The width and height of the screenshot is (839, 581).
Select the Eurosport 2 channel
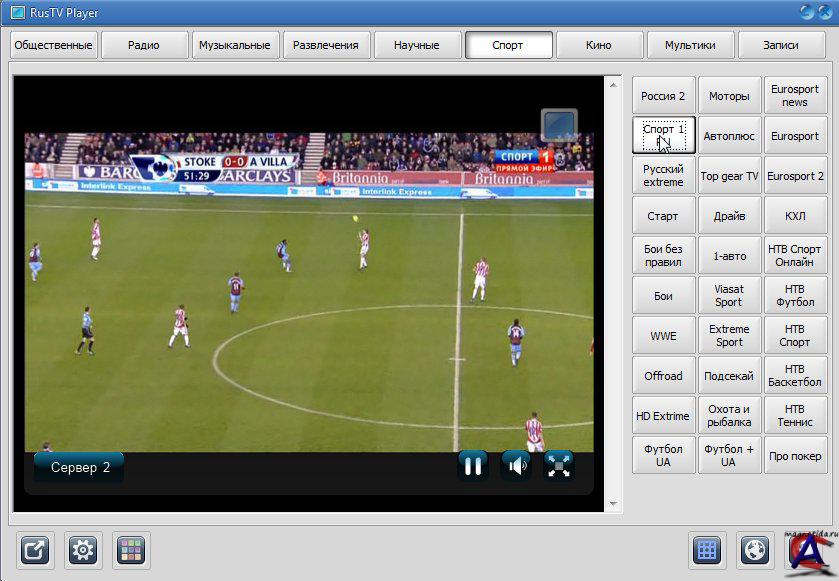[x=795, y=176]
